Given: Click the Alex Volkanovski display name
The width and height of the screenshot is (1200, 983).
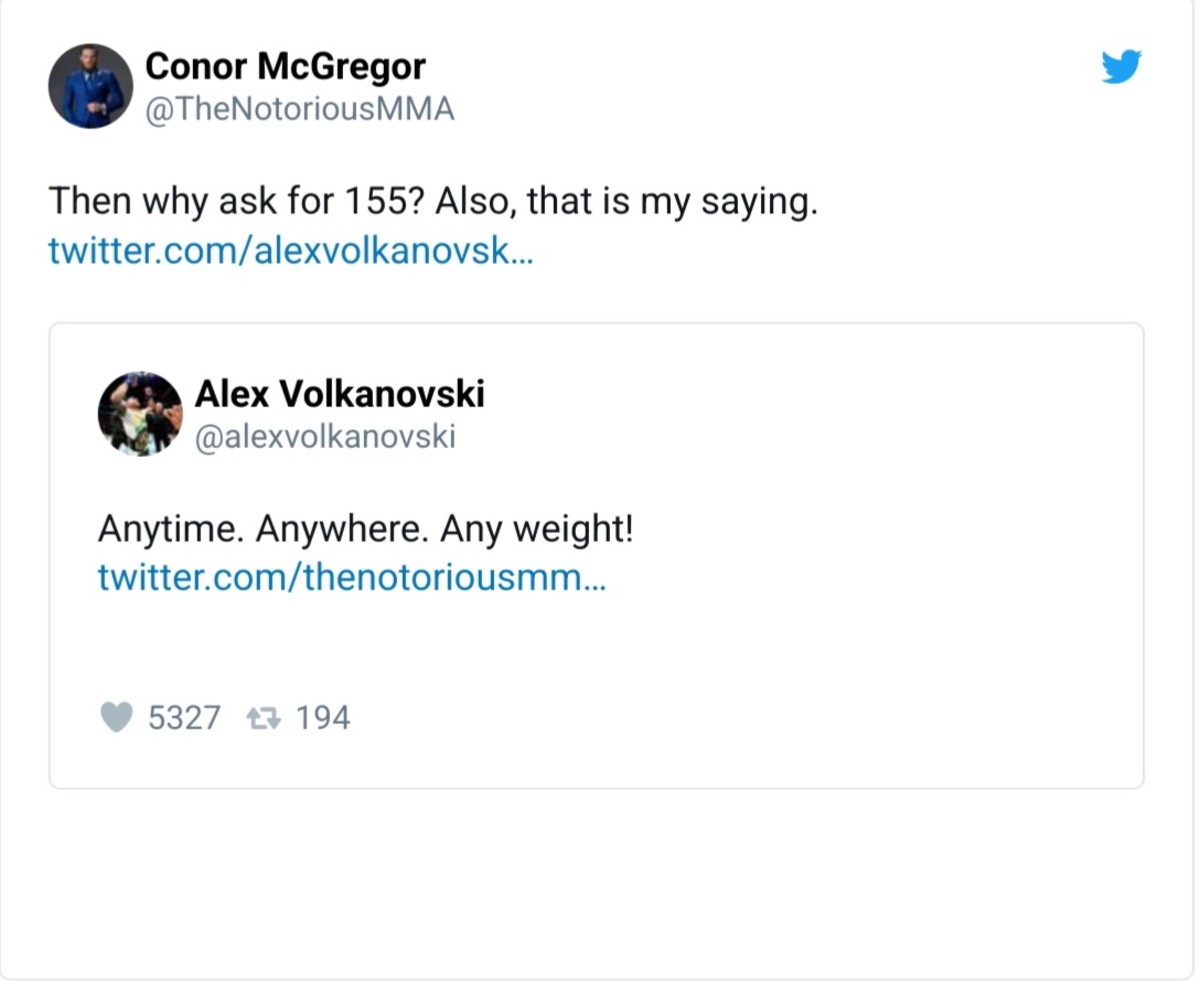Looking at the screenshot, I should [339, 395].
